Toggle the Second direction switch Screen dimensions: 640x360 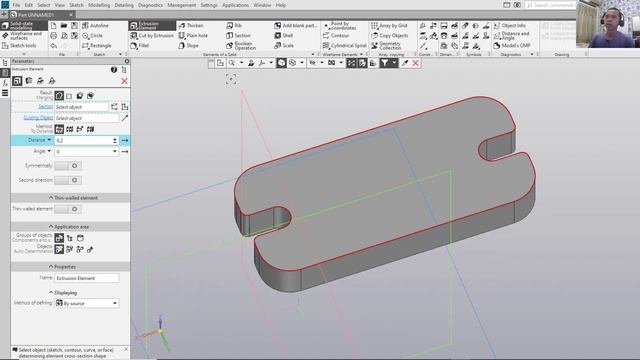68,180
